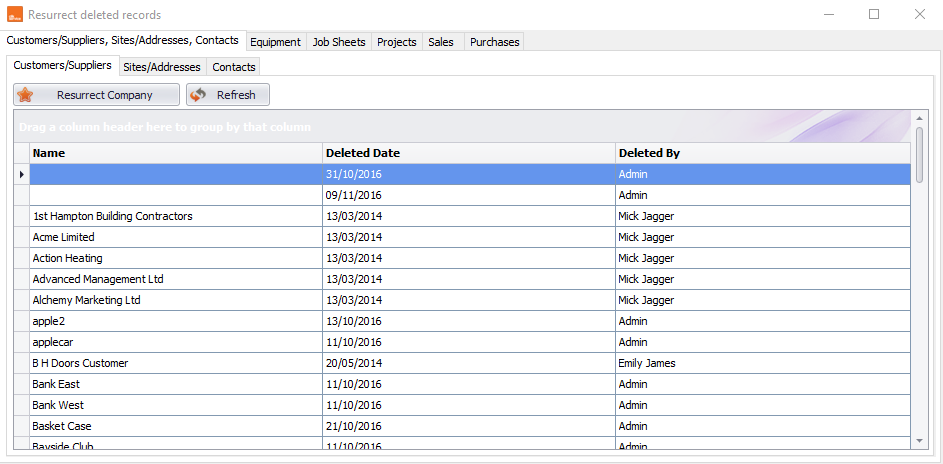The image size is (943, 464).
Task: Click the applecar row
Action: click(462, 343)
